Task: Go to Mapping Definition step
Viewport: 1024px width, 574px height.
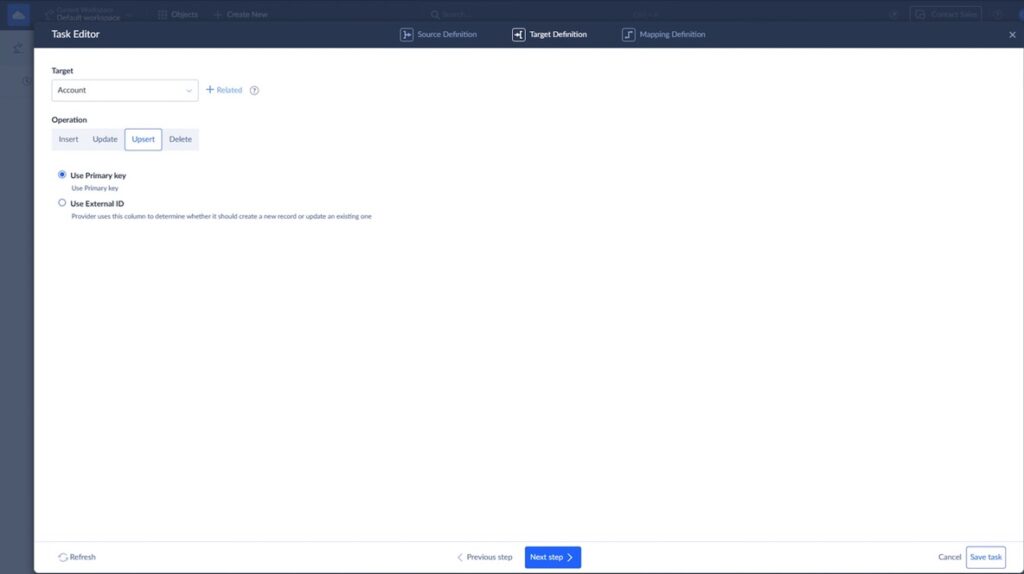Action: pos(664,35)
